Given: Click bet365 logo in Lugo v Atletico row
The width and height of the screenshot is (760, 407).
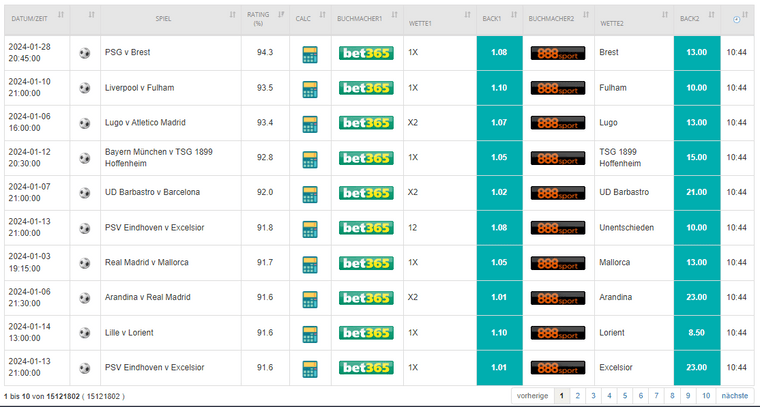Looking at the screenshot, I should coord(366,123).
